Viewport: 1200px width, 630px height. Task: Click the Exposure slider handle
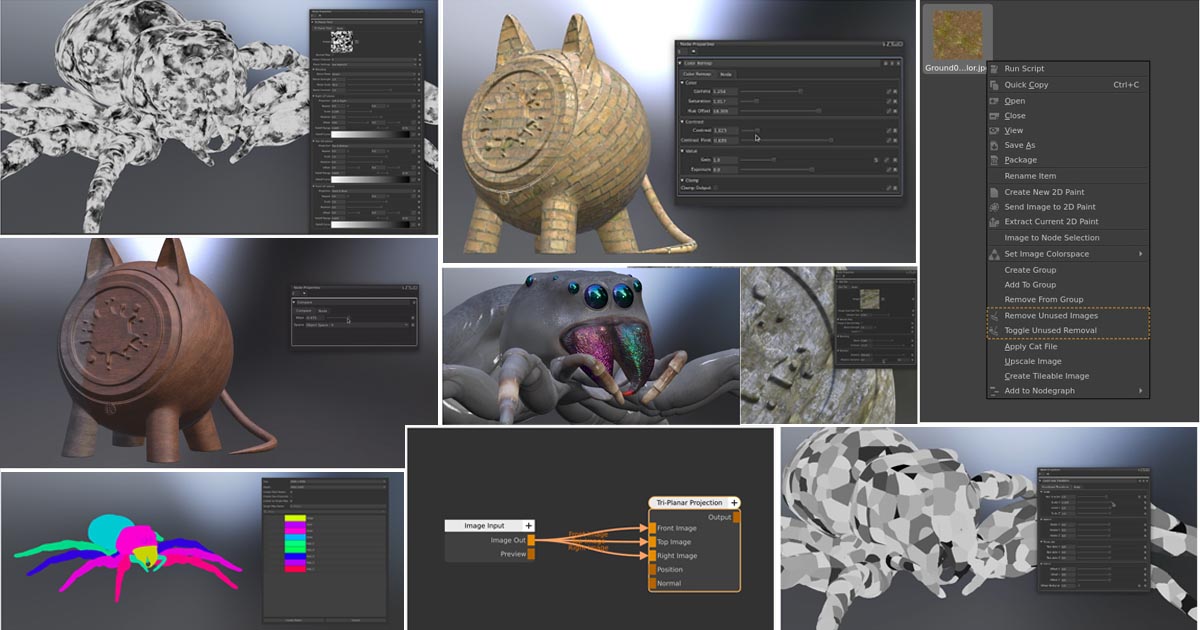click(812, 170)
